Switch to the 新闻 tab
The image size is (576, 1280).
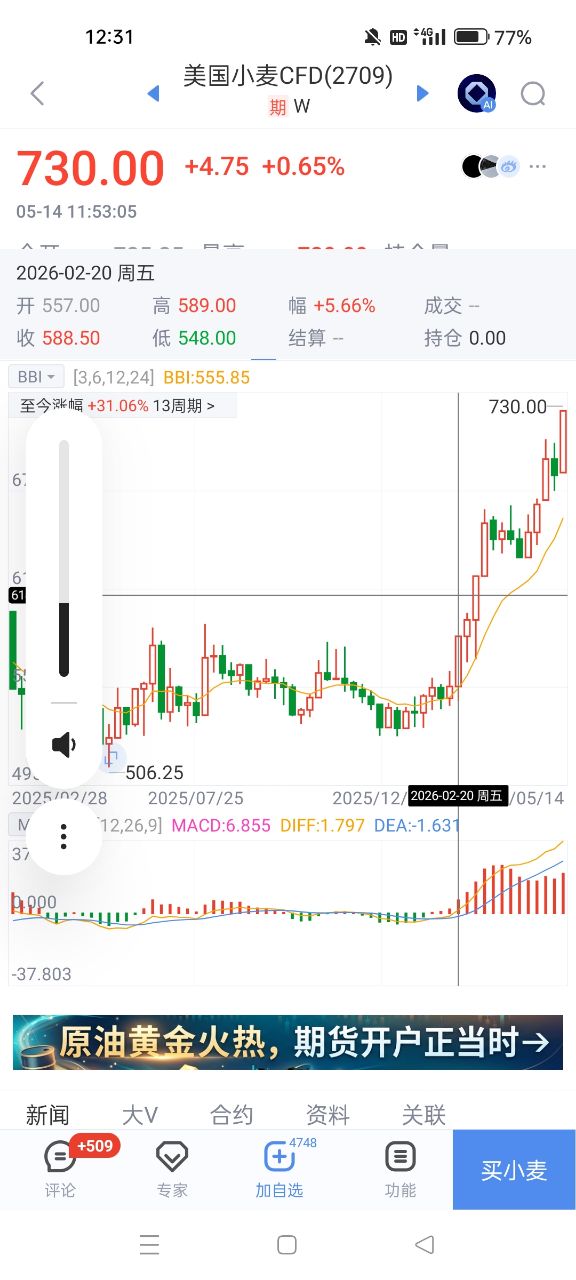pos(47,1114)
